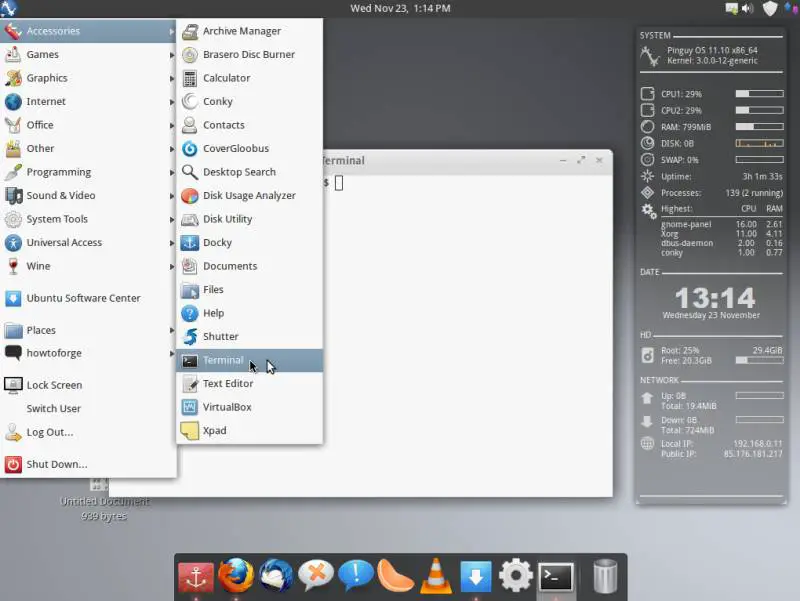Open the howtoforge user submenu
This screenshot has width=800, height=601.
(88, 353)
